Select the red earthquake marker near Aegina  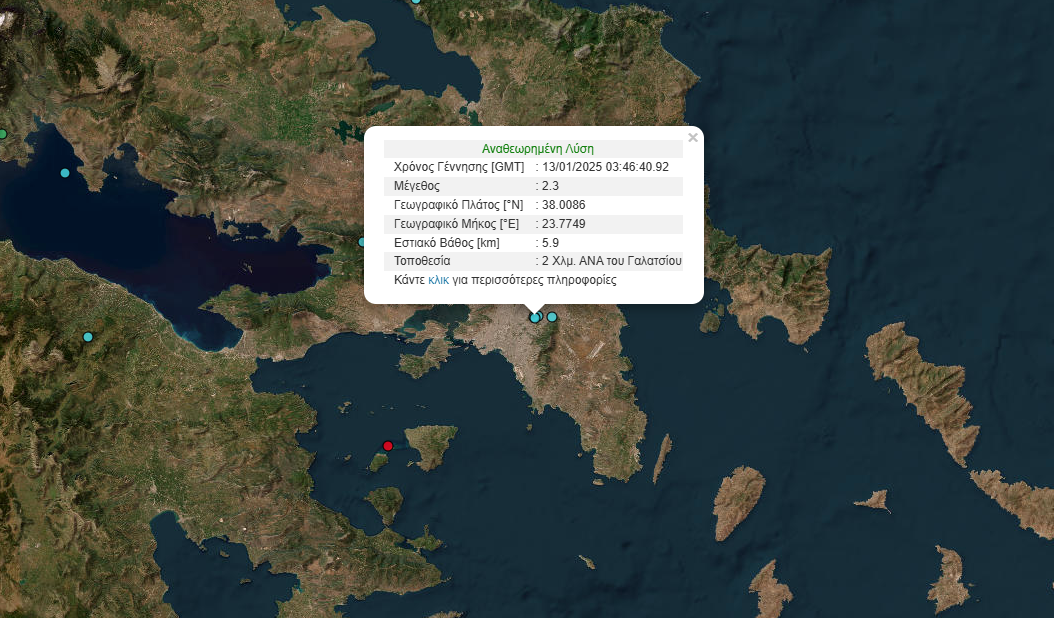coord(388,446)
